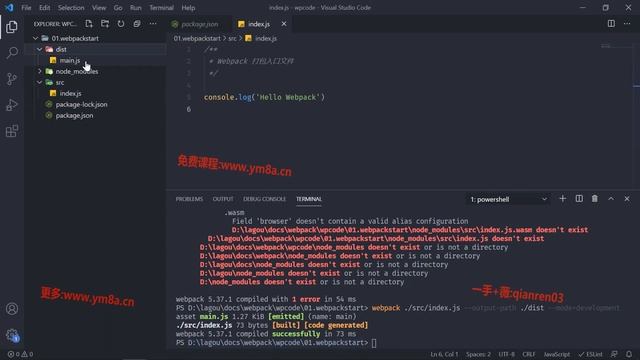Open the Manage gear settings icon
The image size is (640, 360).
(12, 335)
